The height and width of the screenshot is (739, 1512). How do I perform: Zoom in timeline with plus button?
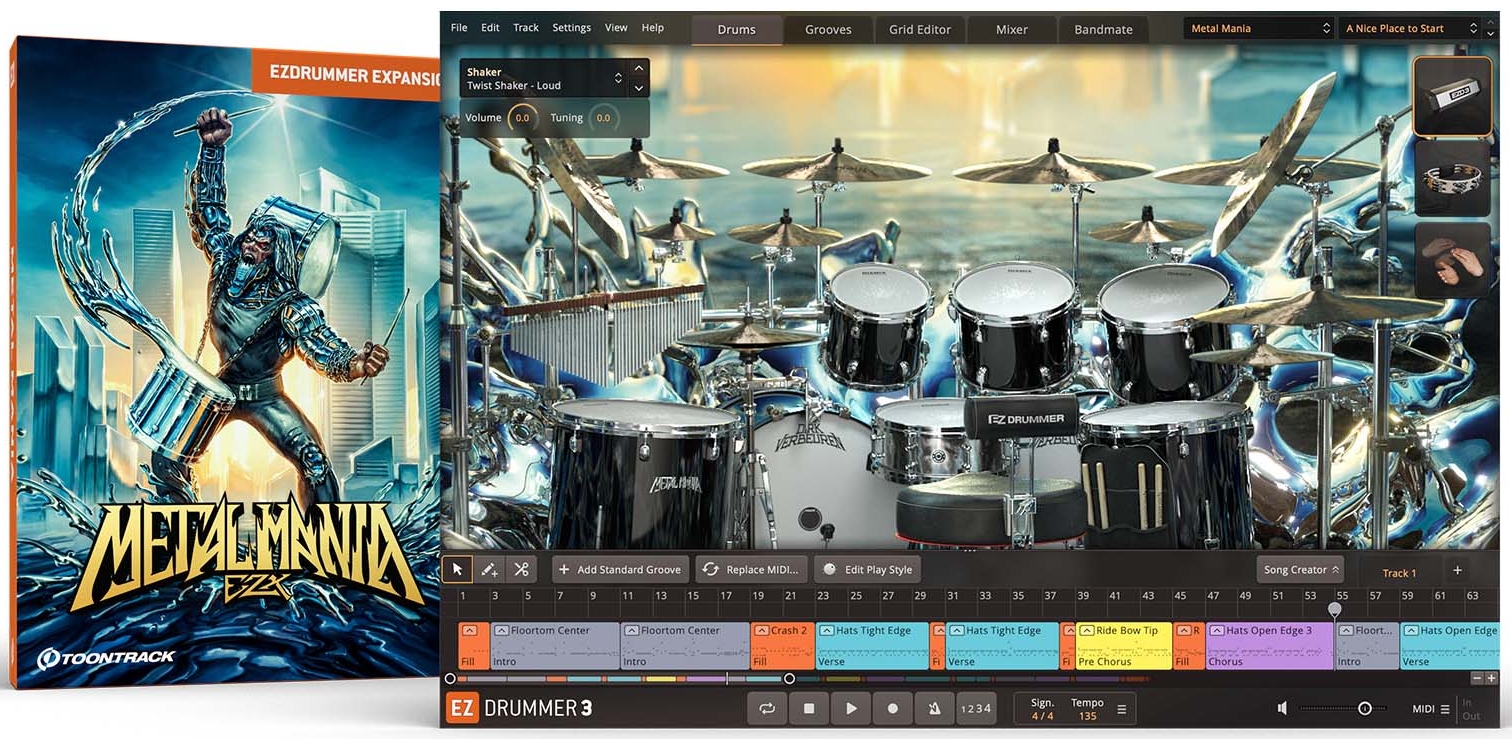(1491, 678)
